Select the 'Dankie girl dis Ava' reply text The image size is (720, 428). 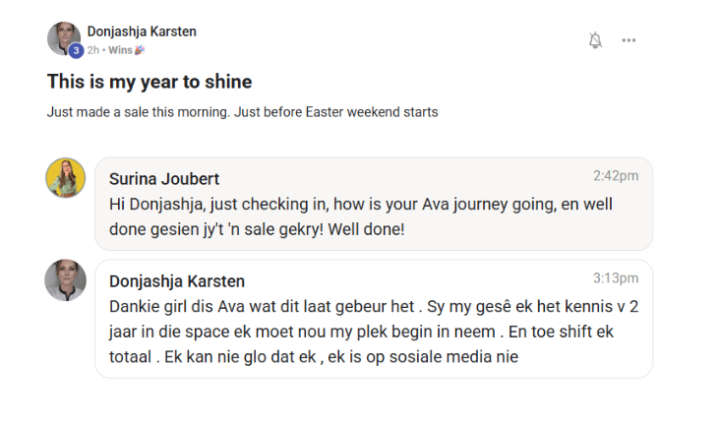[x=374, y=332]
